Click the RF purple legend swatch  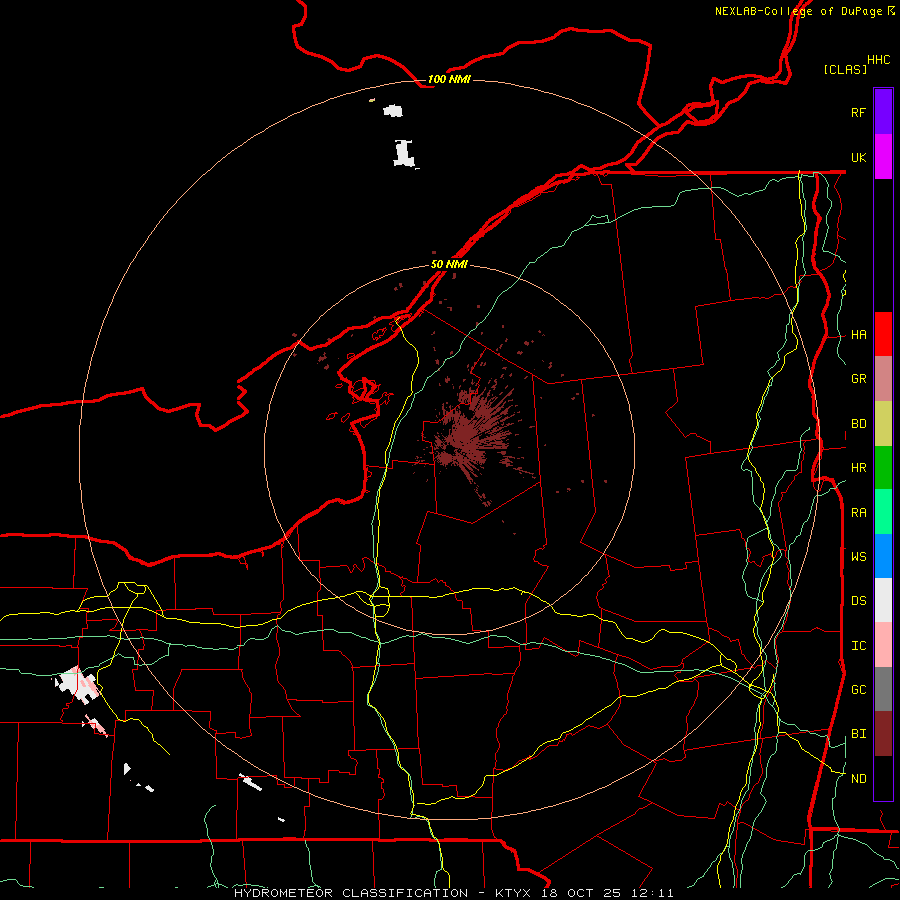[x=883, y=112]
